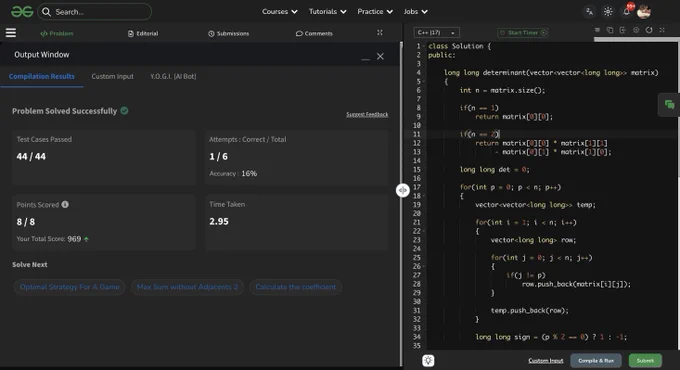
Task: Toggle the light/dark theme sun icon
Action: pos(608,12)
